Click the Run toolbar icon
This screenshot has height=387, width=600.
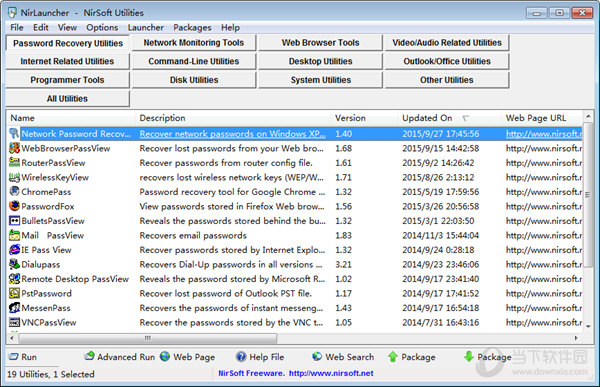tap(13, 357)
